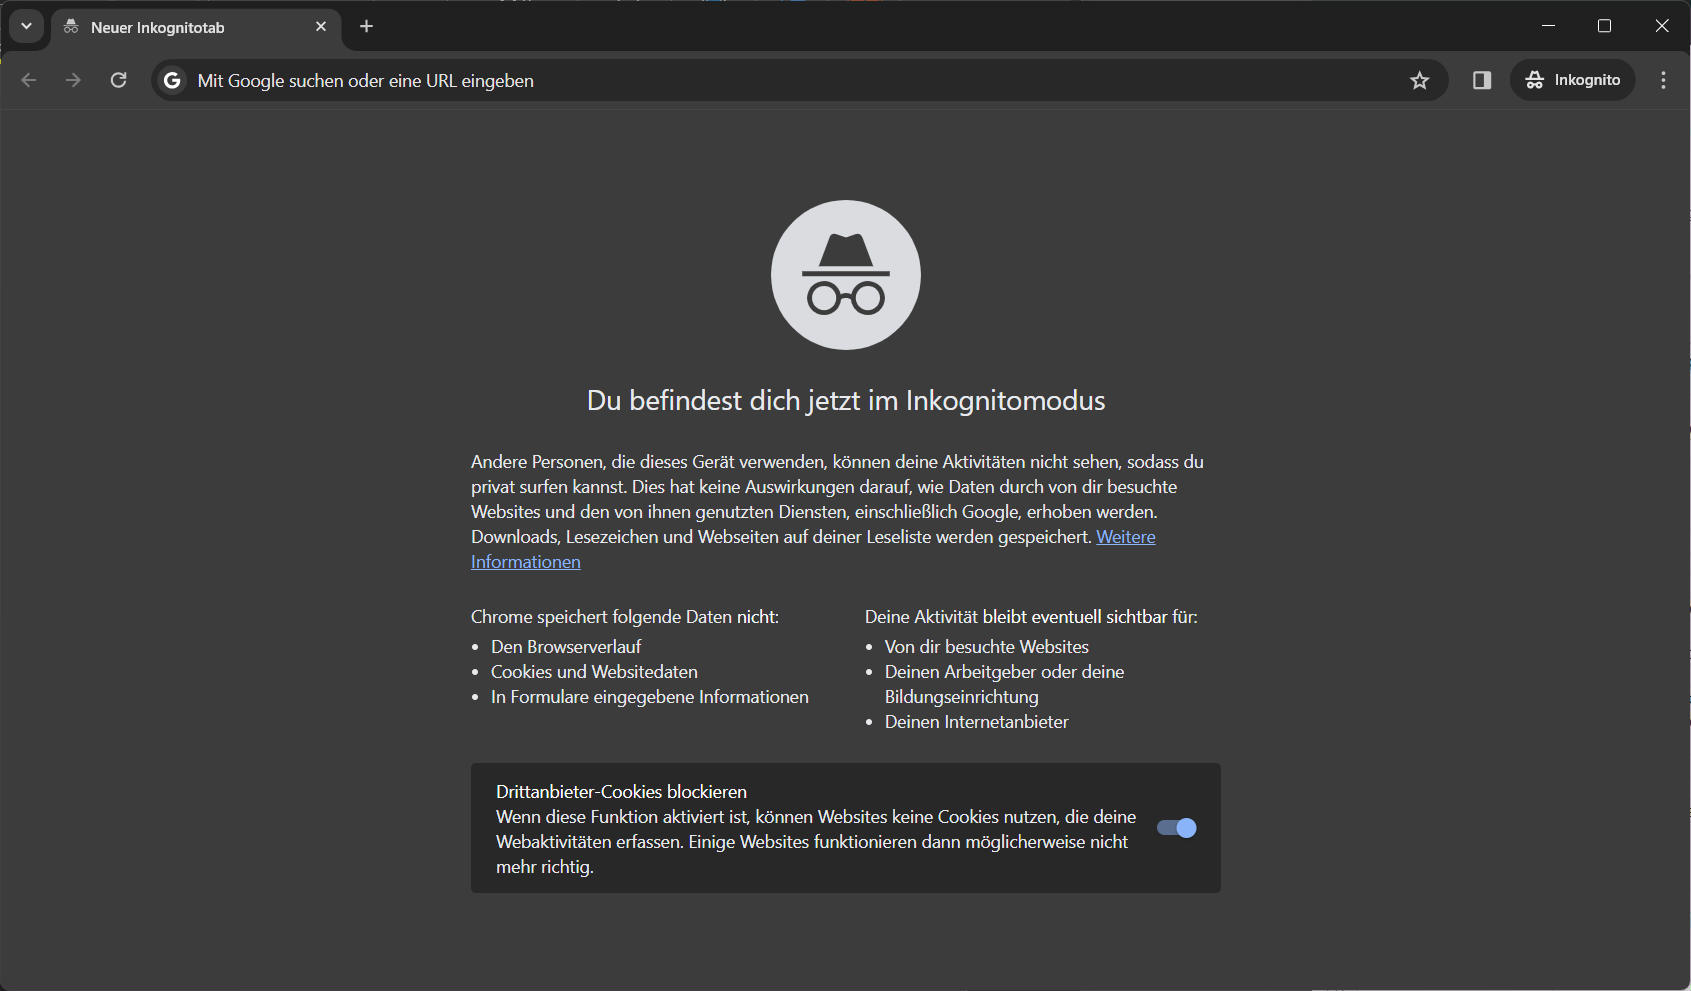Click the Inkognito profile button

point(1573,80)
